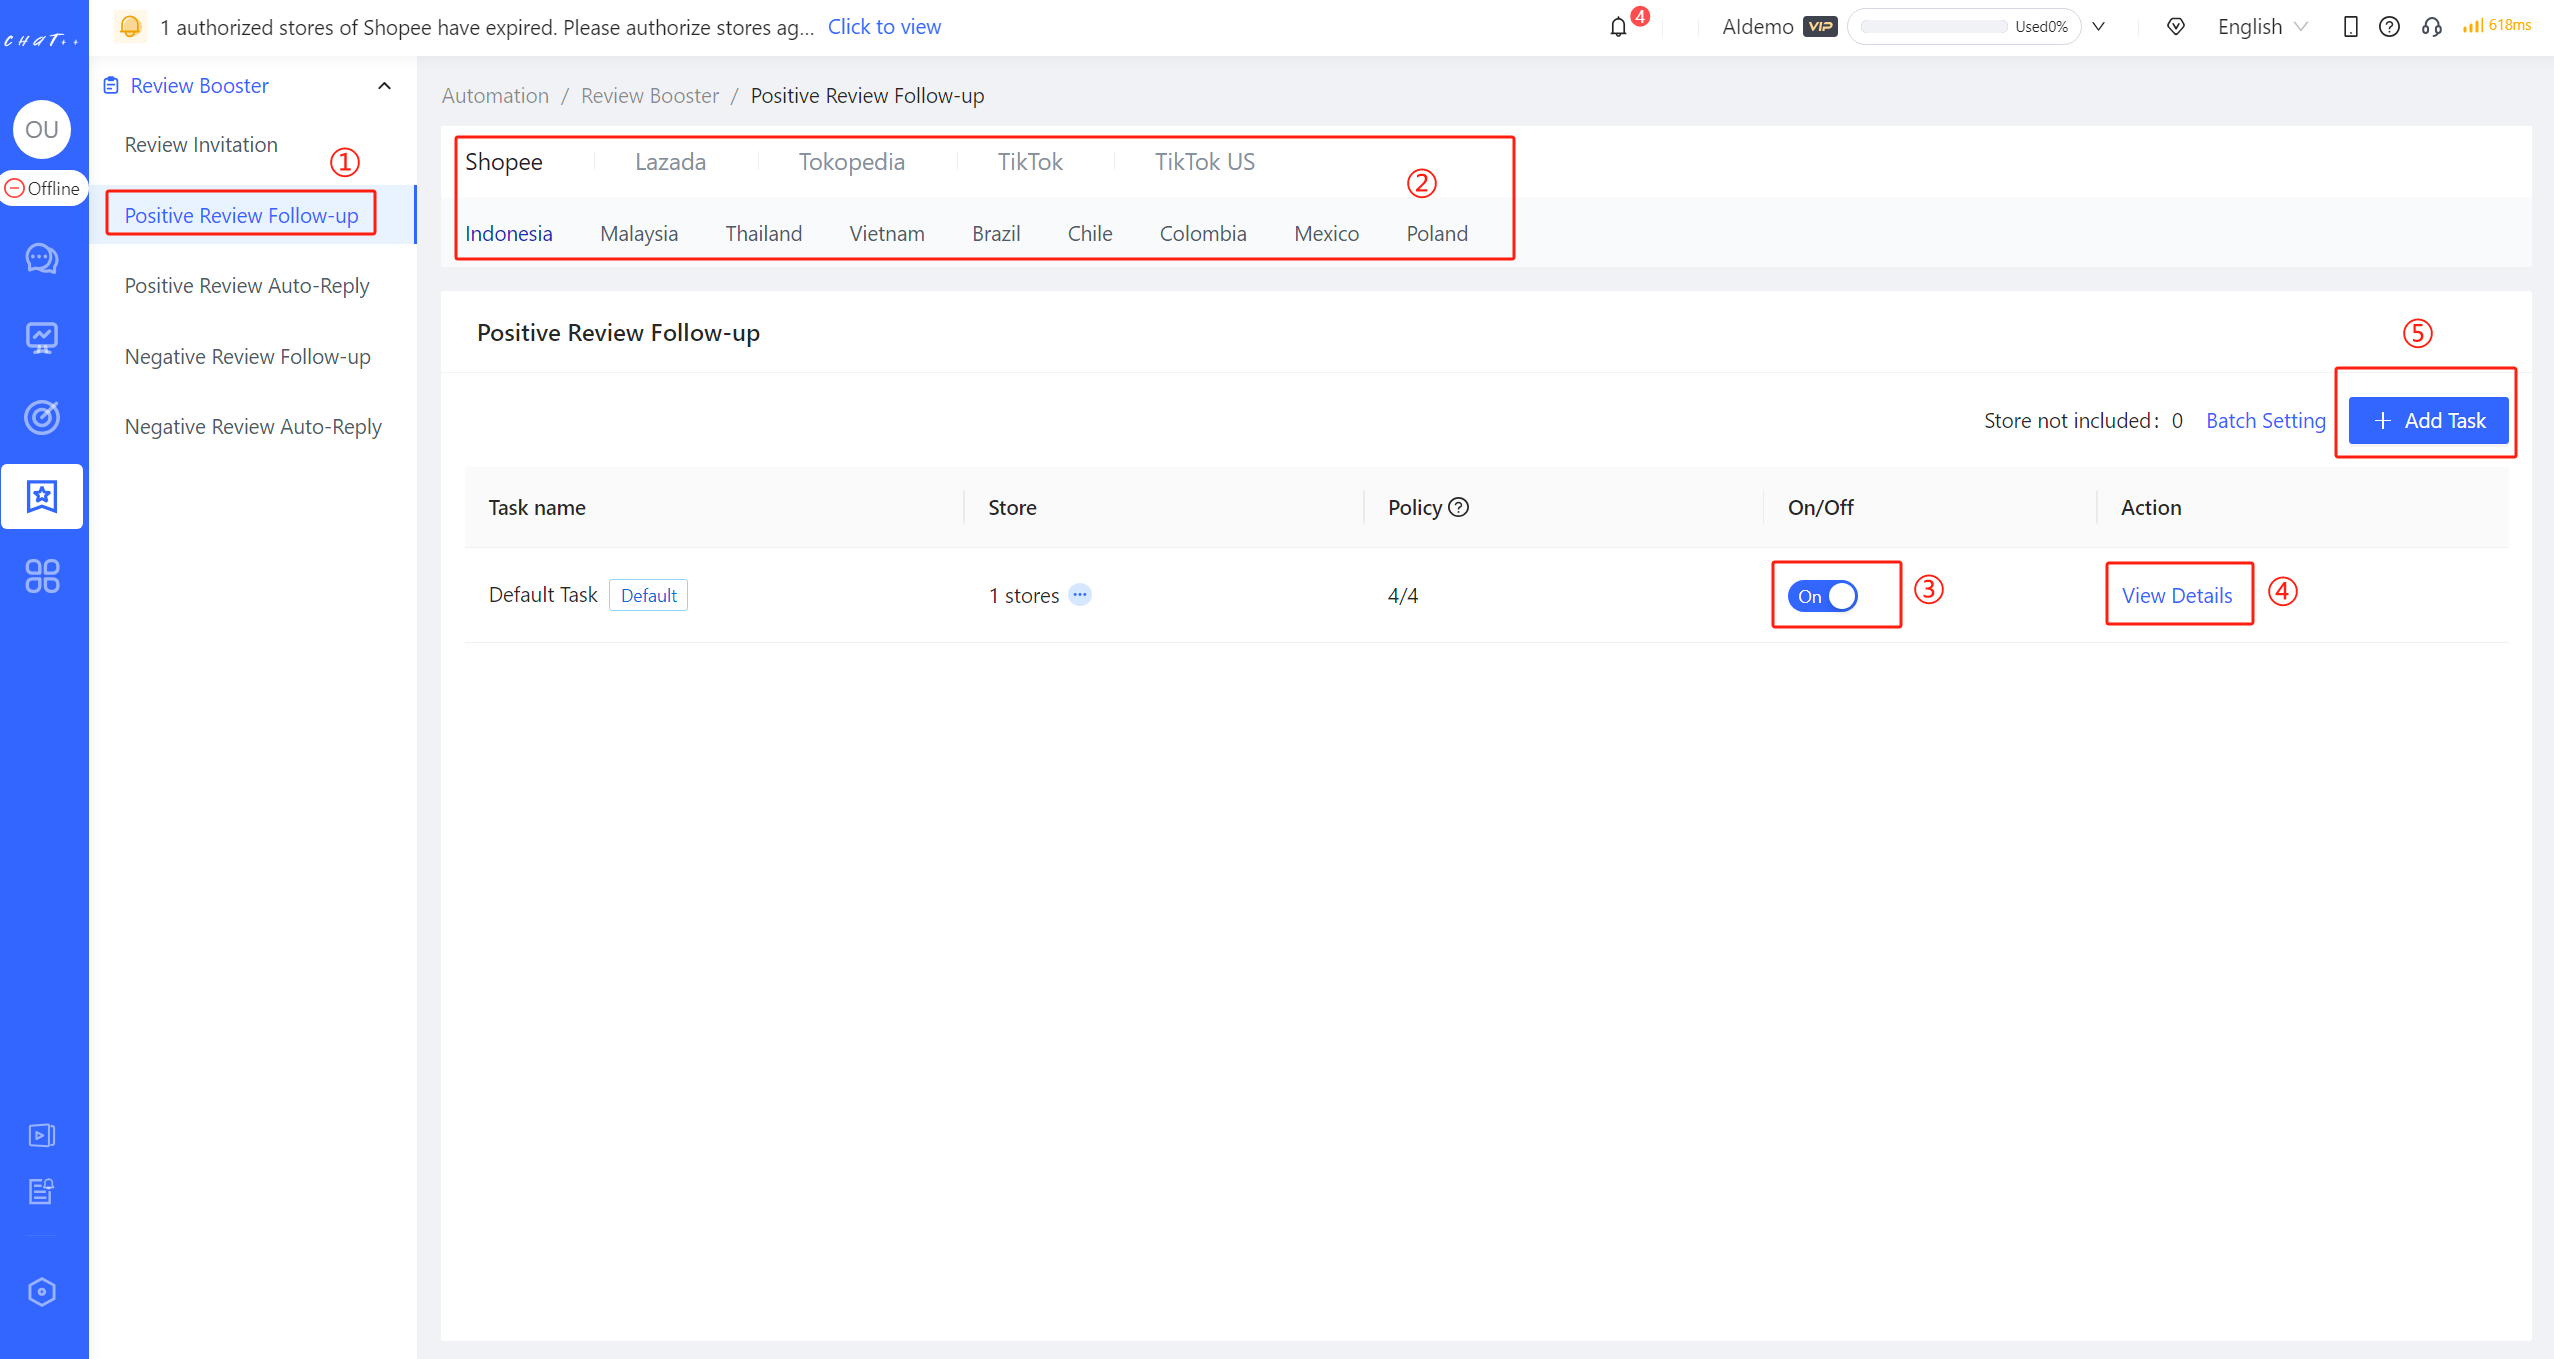Switch to the Lazada platform tab
2554x1359 pixels.
670,162
